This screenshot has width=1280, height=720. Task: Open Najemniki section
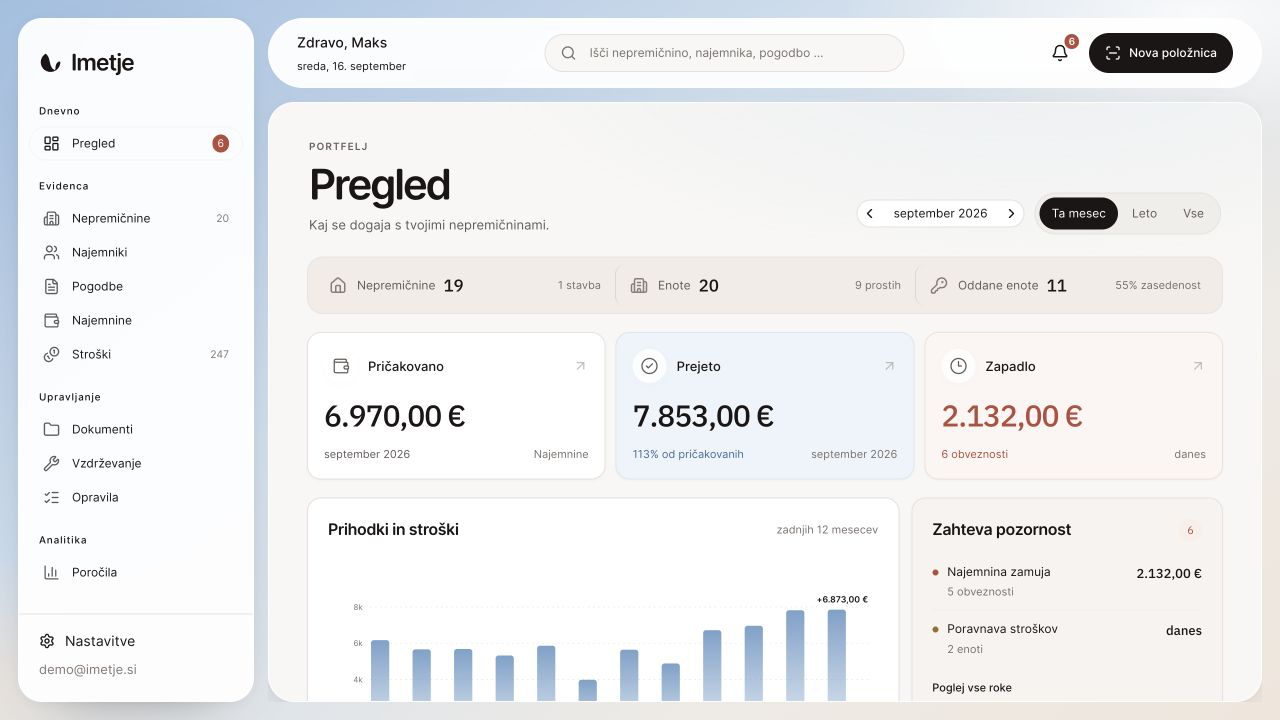[136, 252]
